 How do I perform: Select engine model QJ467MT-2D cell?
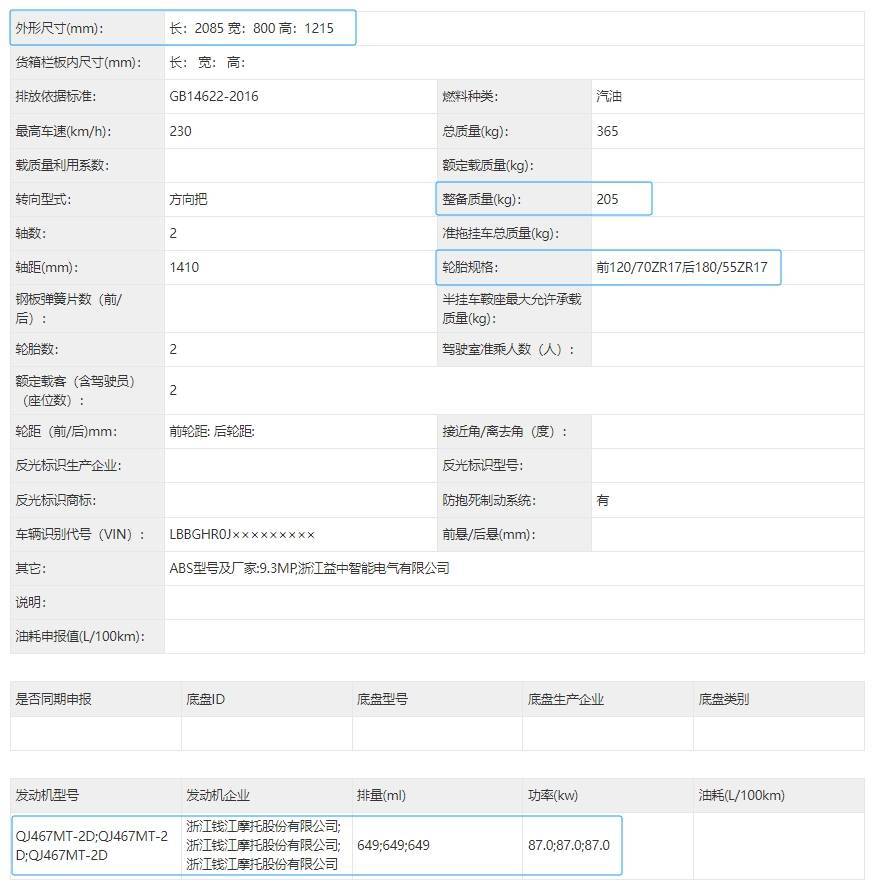click(x=92, y=846)
